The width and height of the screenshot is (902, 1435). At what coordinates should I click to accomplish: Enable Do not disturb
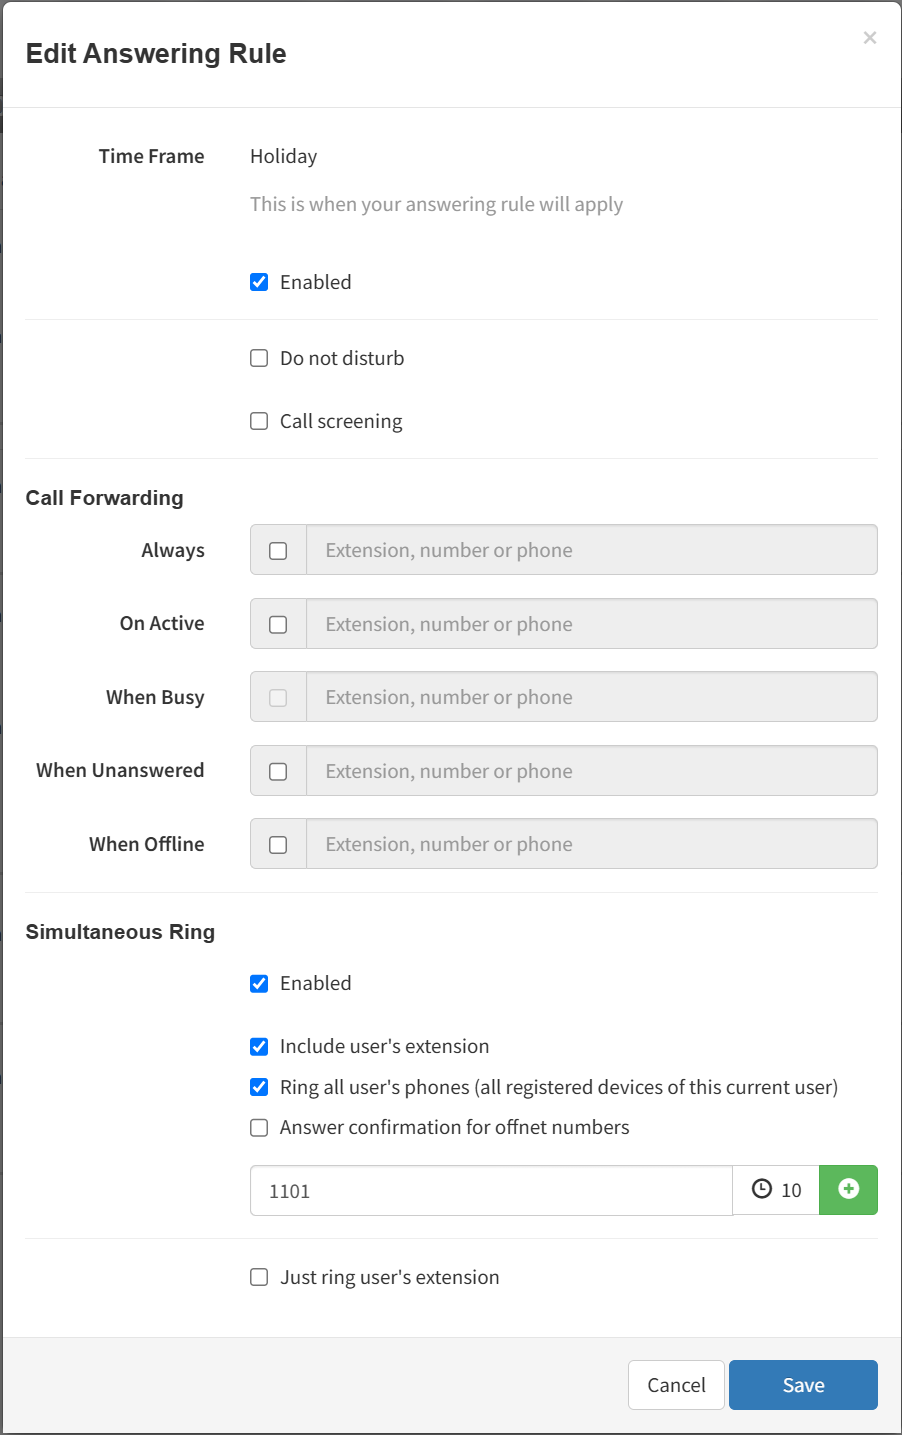pyautogui.click(x=259, y=358)
